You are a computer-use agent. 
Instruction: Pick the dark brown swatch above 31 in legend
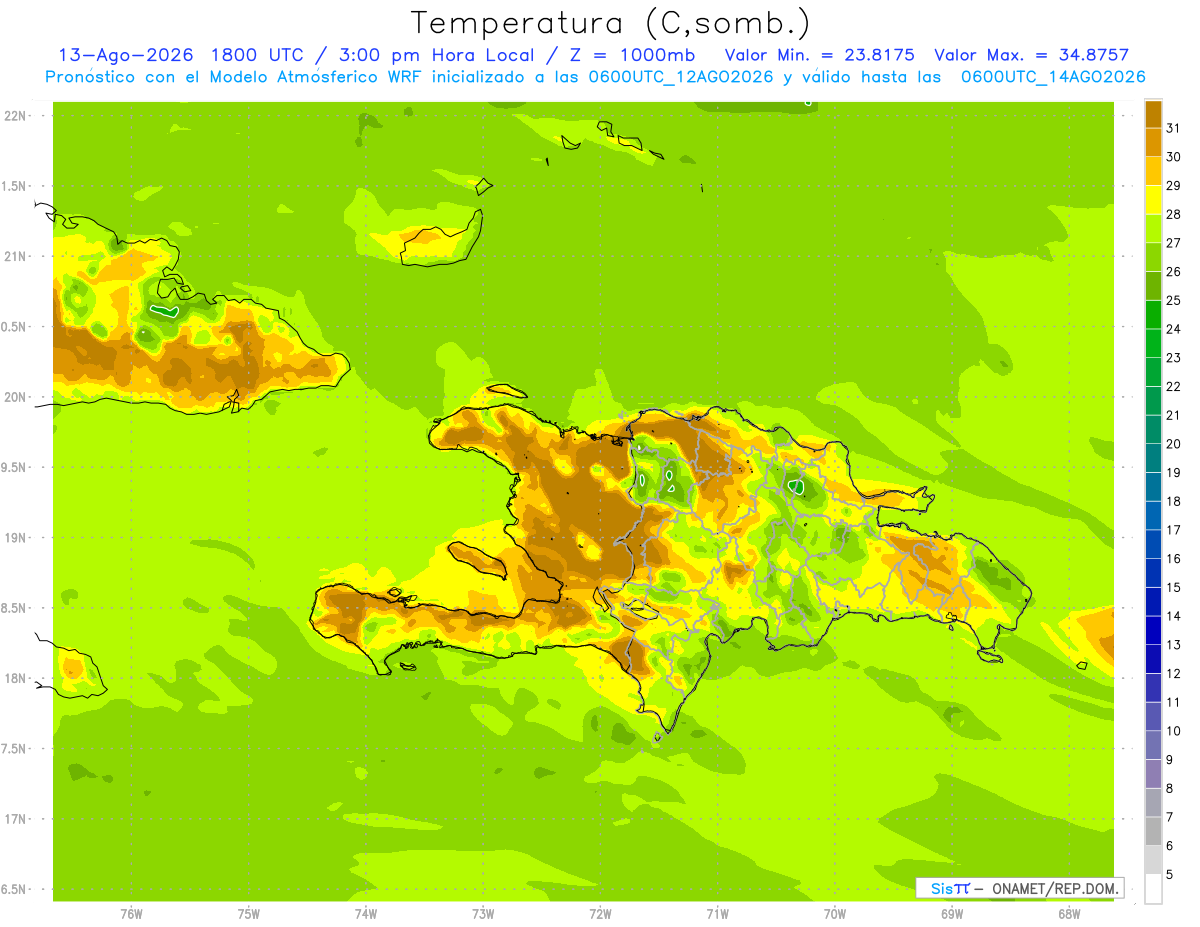tap(1153, 113)
